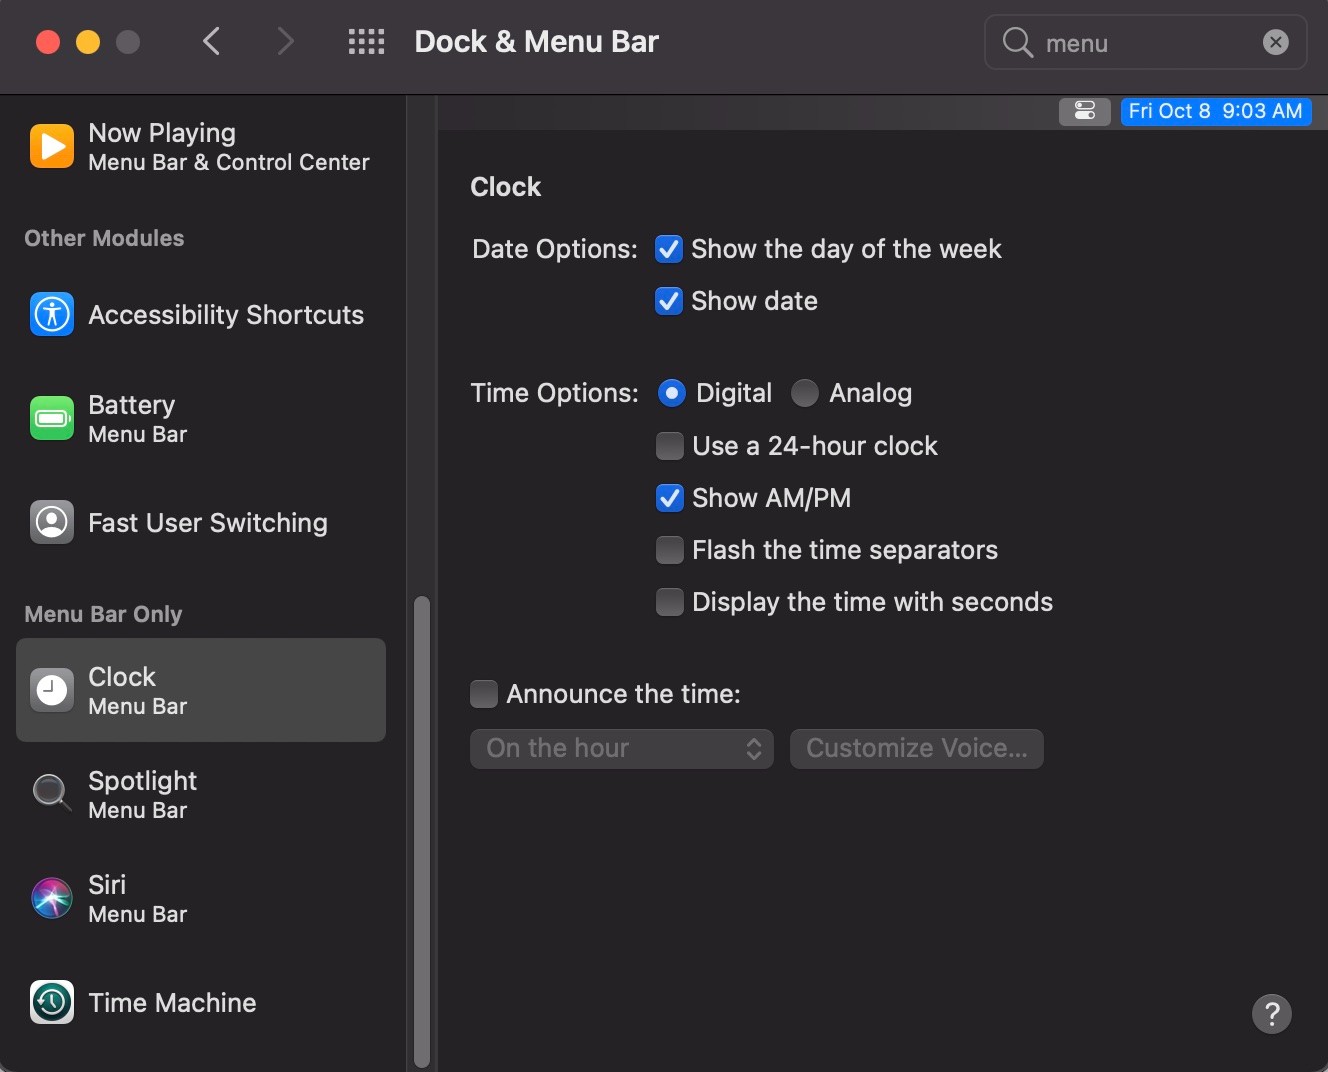
Task: Uncheck Show the day of the week
Action: [670, 249]
